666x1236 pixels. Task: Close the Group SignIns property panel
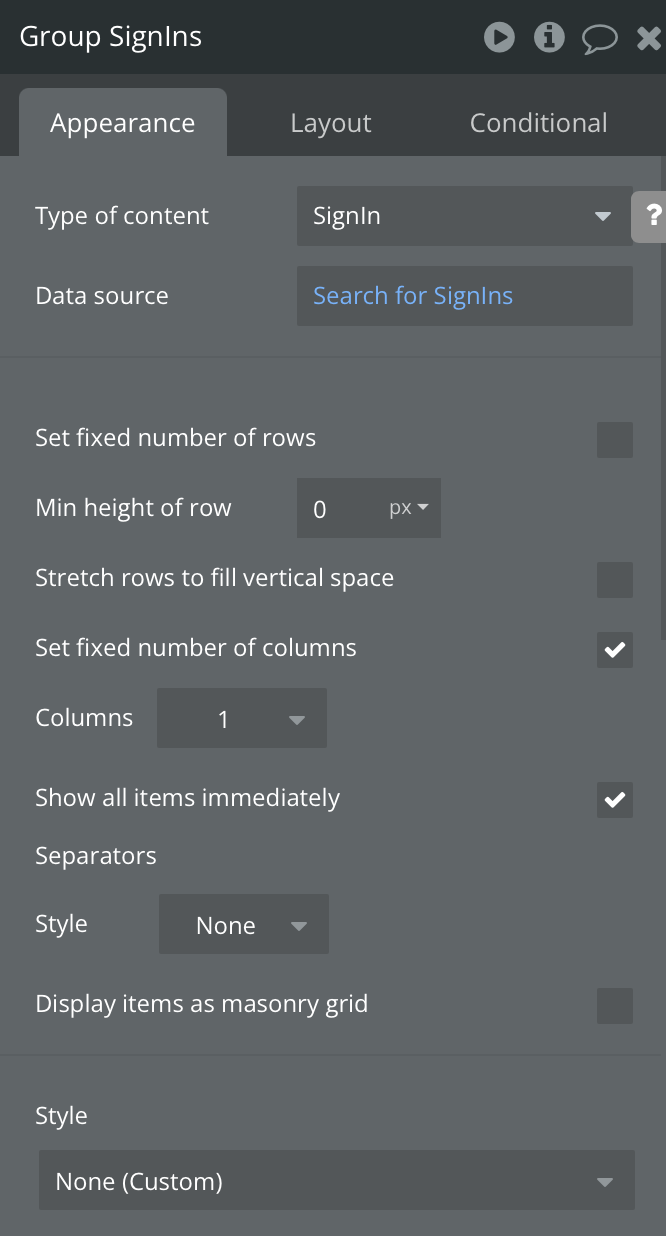click(648, 39)
